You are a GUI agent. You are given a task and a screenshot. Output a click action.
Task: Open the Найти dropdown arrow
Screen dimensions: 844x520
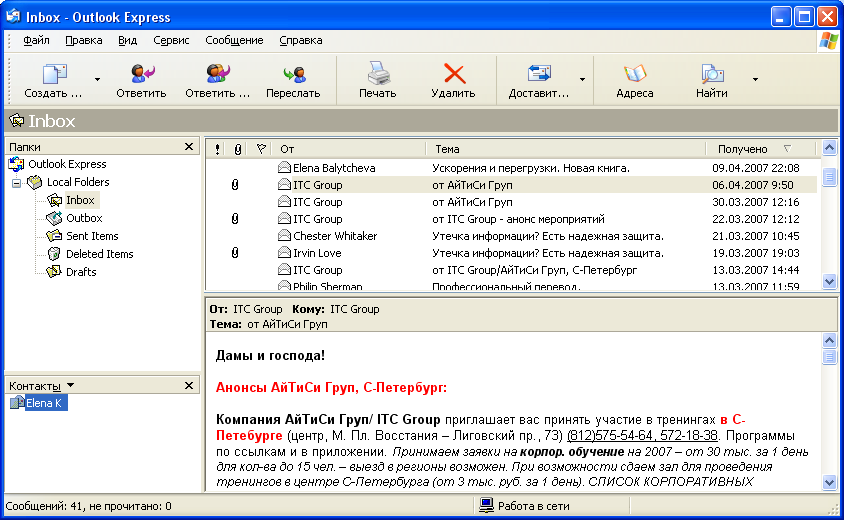click(x=755, y=79)
